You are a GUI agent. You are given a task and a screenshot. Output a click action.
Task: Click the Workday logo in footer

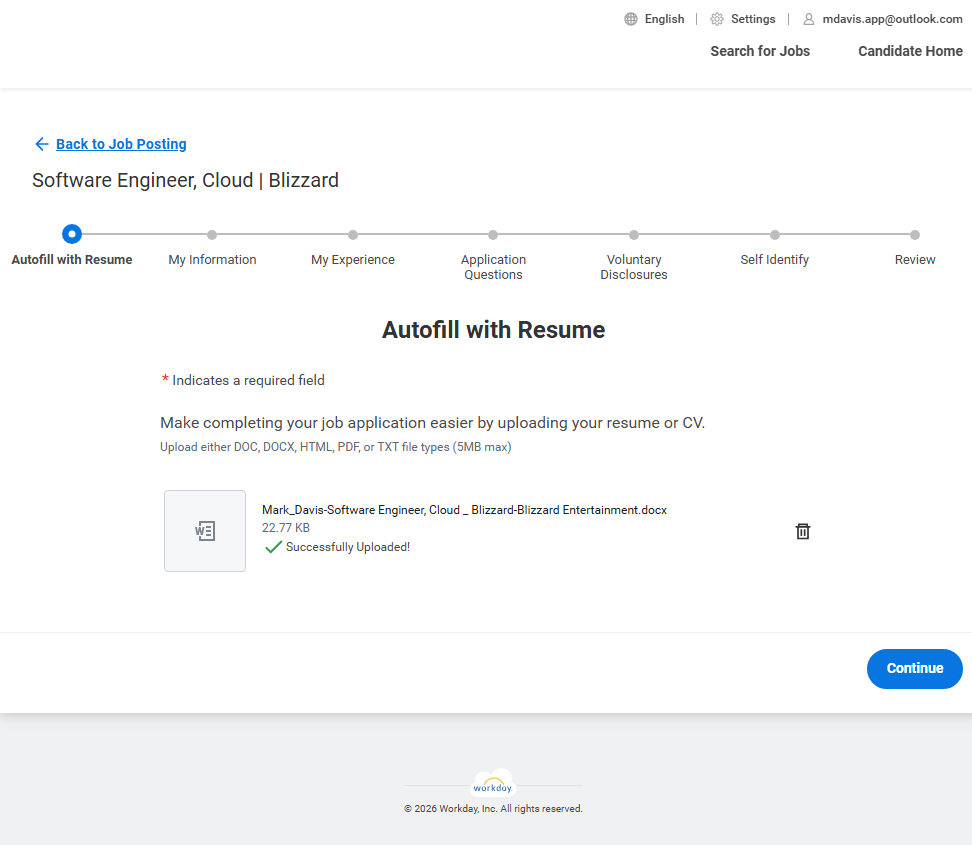coord(493,785)
